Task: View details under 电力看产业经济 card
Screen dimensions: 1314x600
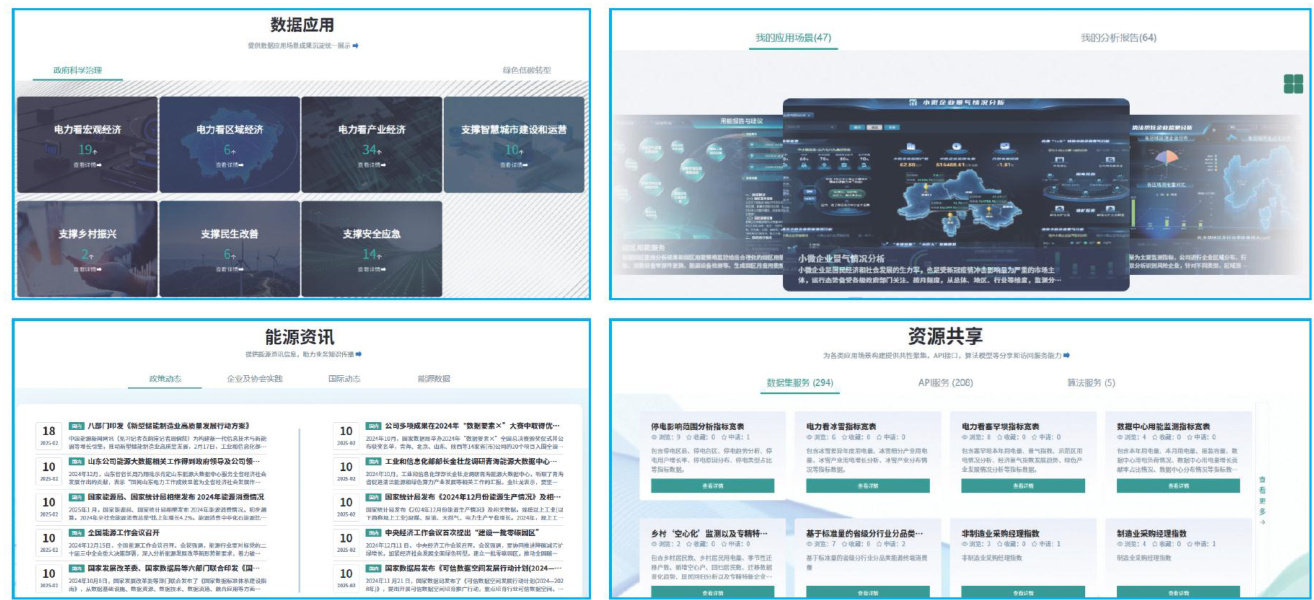Action: click(x=372, y=164)
